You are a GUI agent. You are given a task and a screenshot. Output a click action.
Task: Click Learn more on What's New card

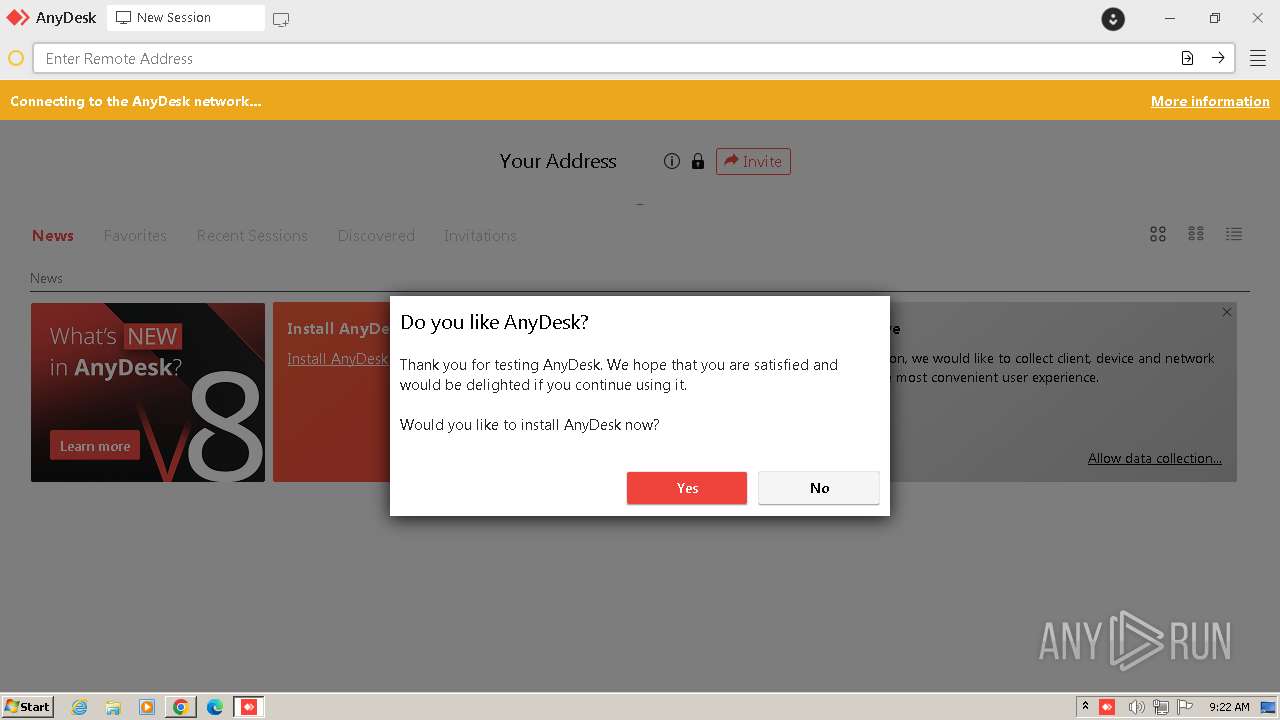[x=95, y=446]
